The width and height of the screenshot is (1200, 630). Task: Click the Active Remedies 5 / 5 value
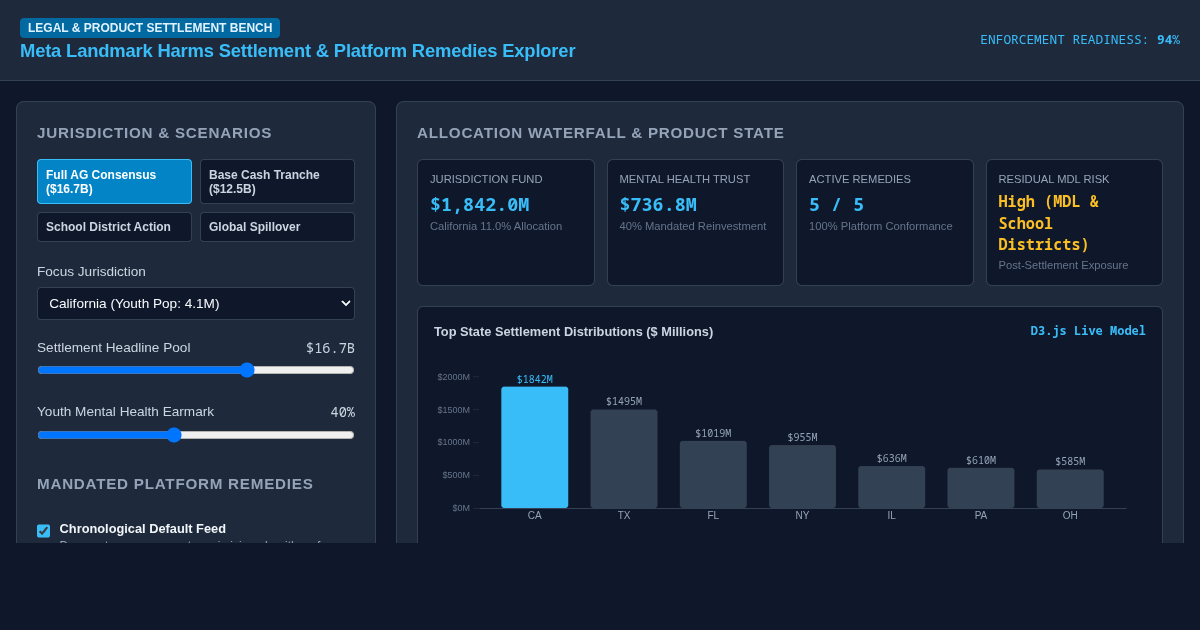(836, 205)
